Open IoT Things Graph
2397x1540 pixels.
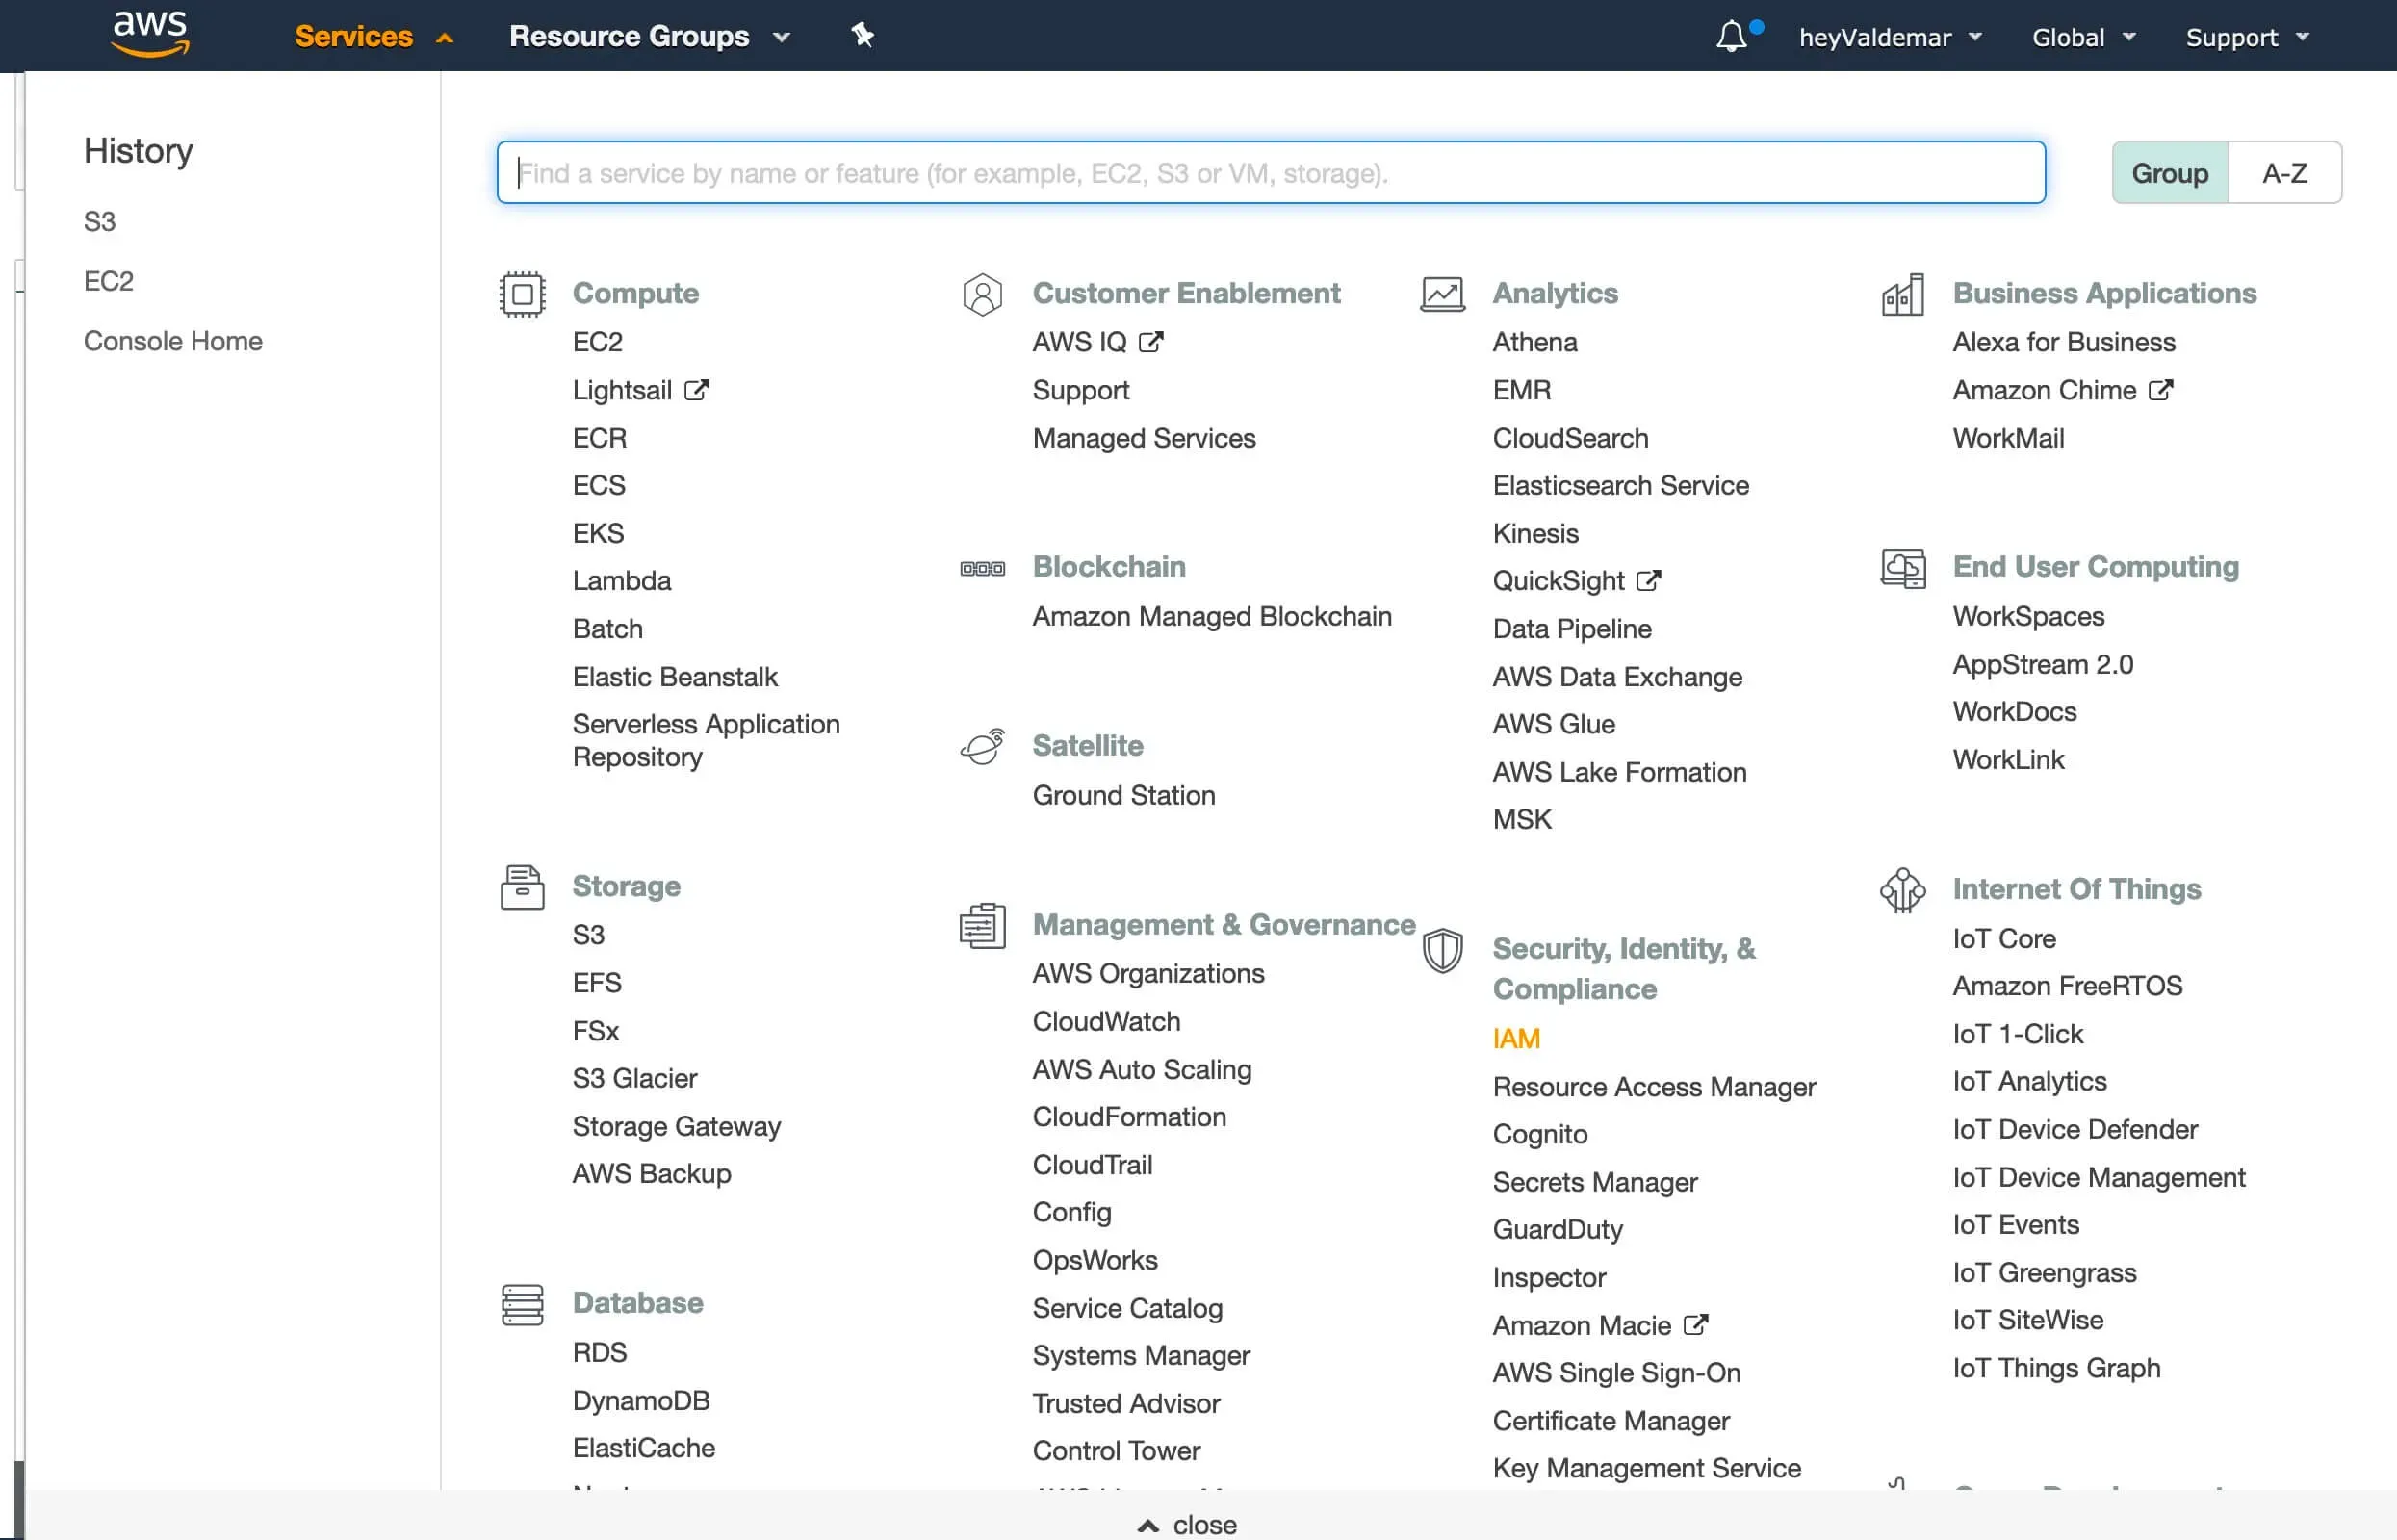2056,1368
